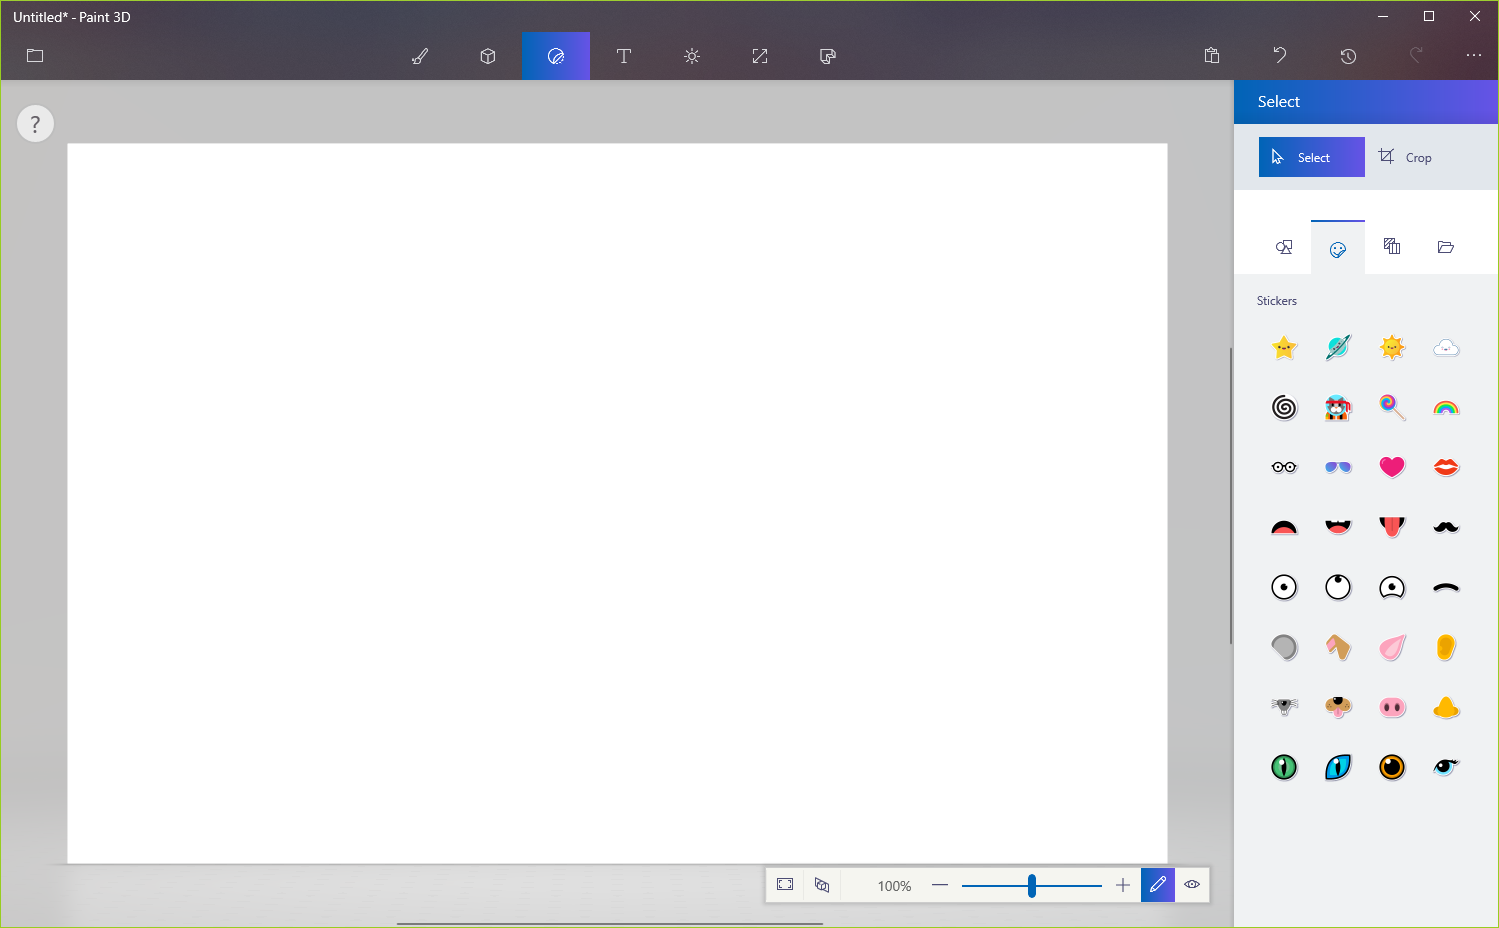Click the horizontal scrollbar below the canvas
Image resolution: width=1499 pixels, height=928 pixels.
click(610, 924)
